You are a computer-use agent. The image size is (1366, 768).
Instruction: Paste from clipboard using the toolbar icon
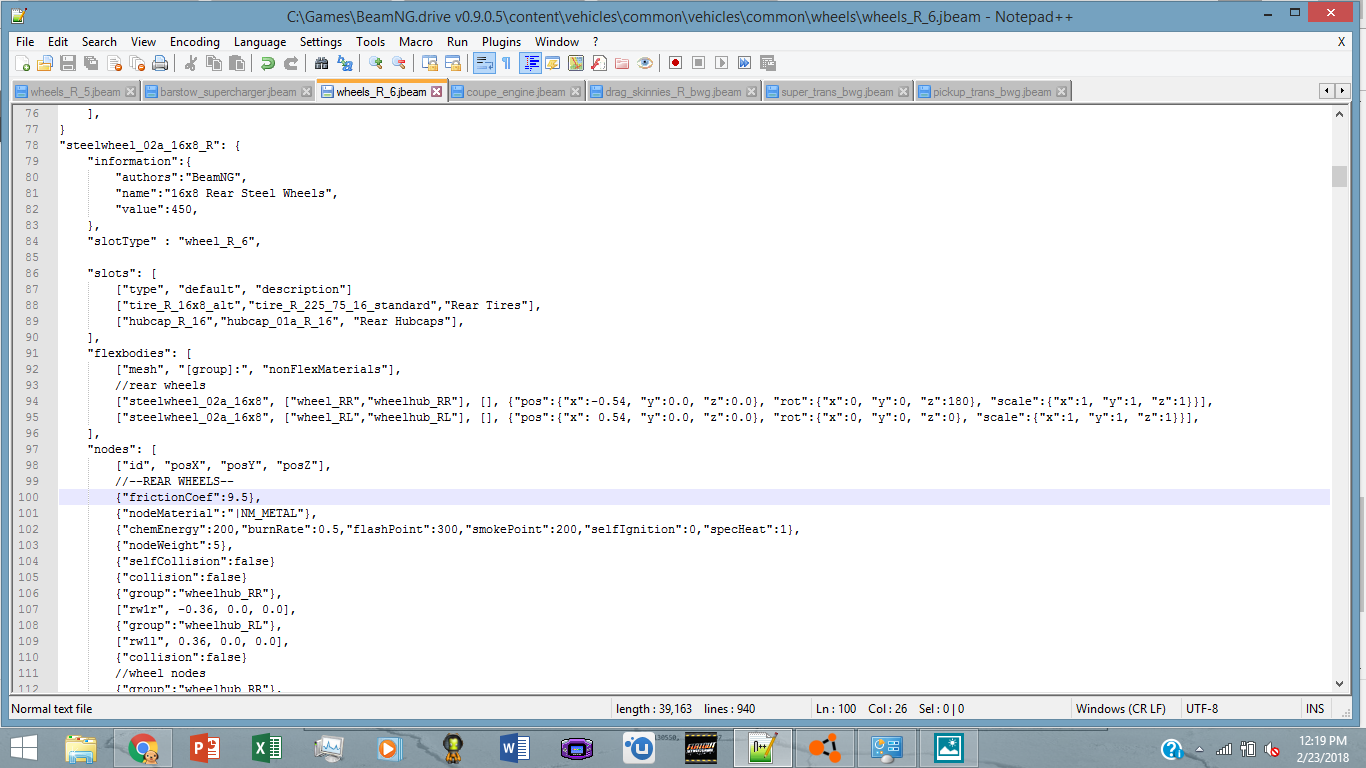236,63
